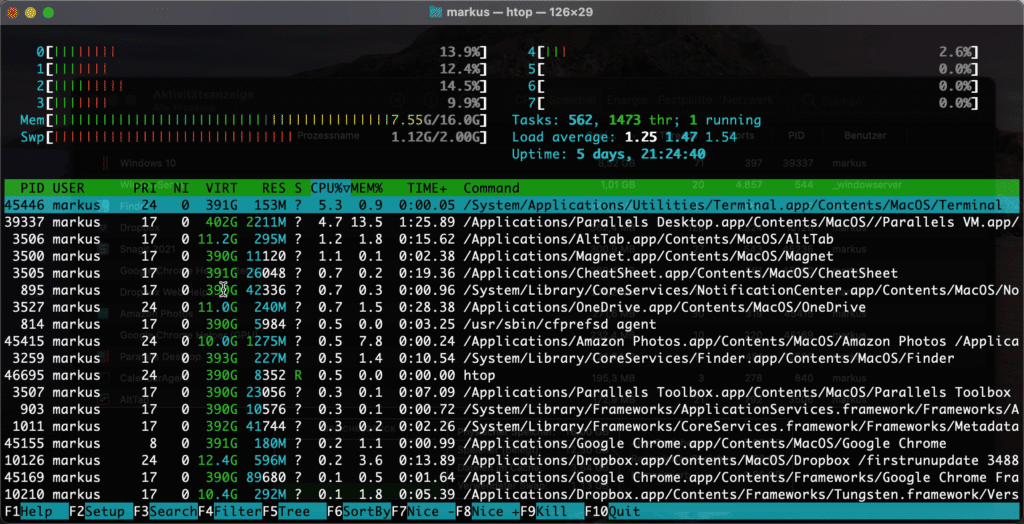
Task: Click the folder proxy icon in title bar
Action: pos(436,12)
